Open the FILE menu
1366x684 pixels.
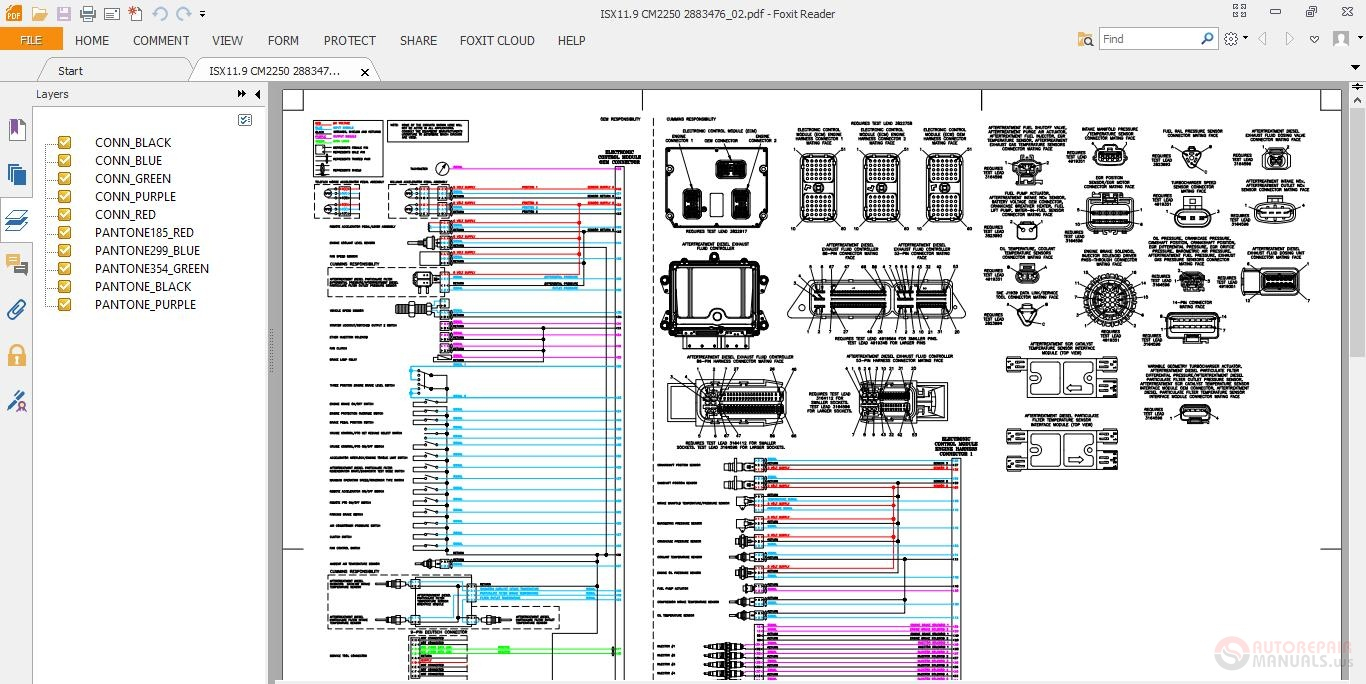[x=31, y=40]
